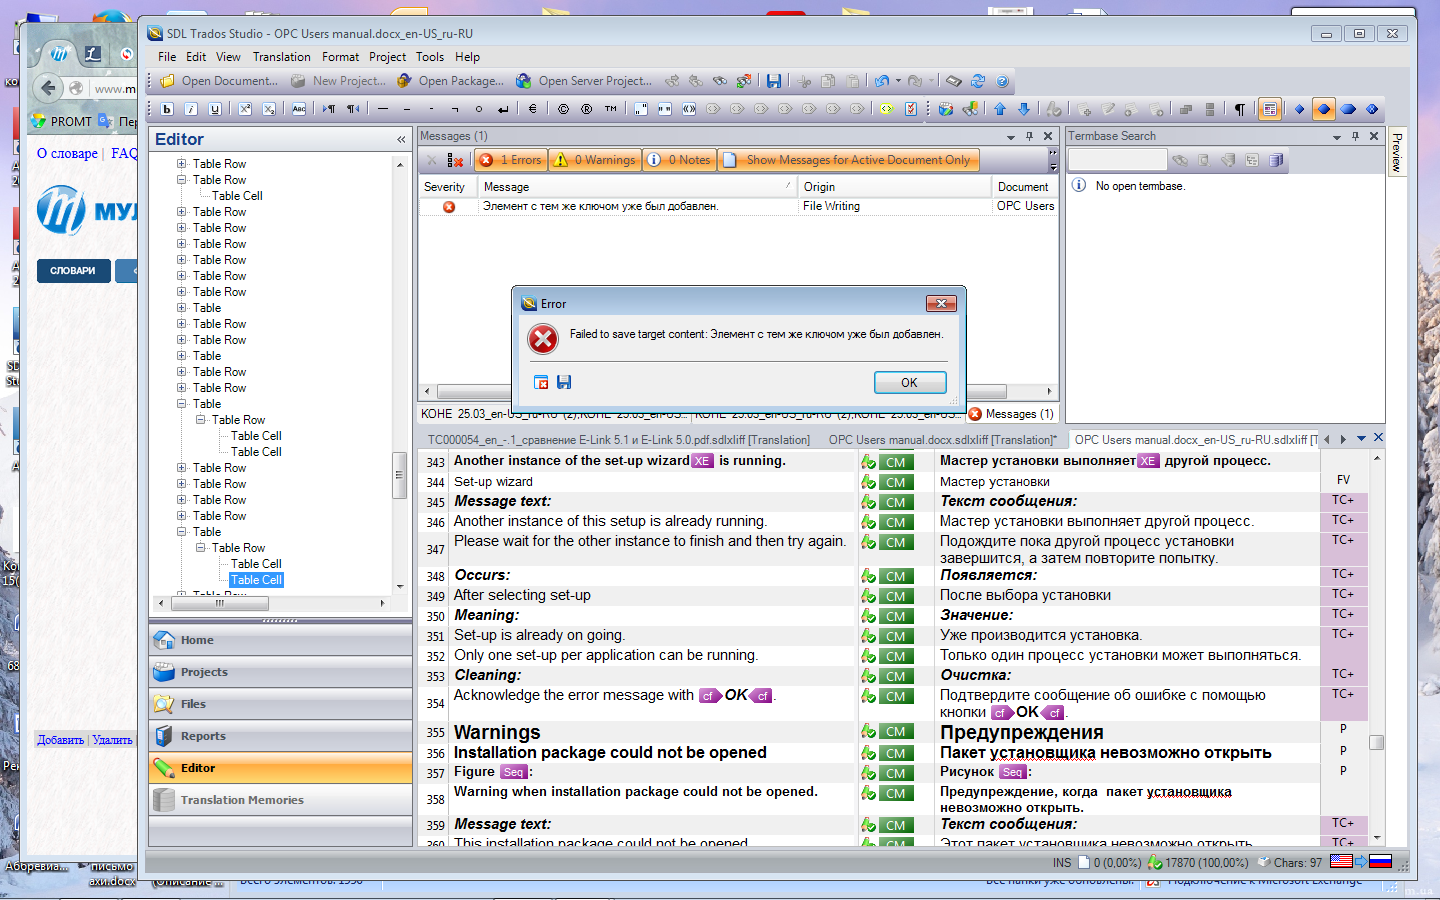Open the document tabs list dropdown
Screen dimensions: 1440x900
click(1361, 438)
